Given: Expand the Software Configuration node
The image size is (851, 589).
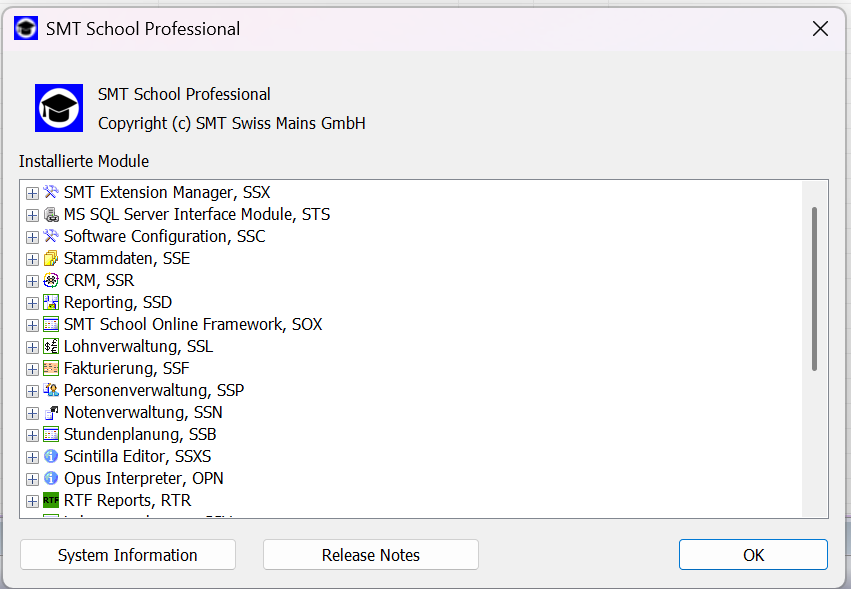Looking at the screenshot, I should coord(32,237).
